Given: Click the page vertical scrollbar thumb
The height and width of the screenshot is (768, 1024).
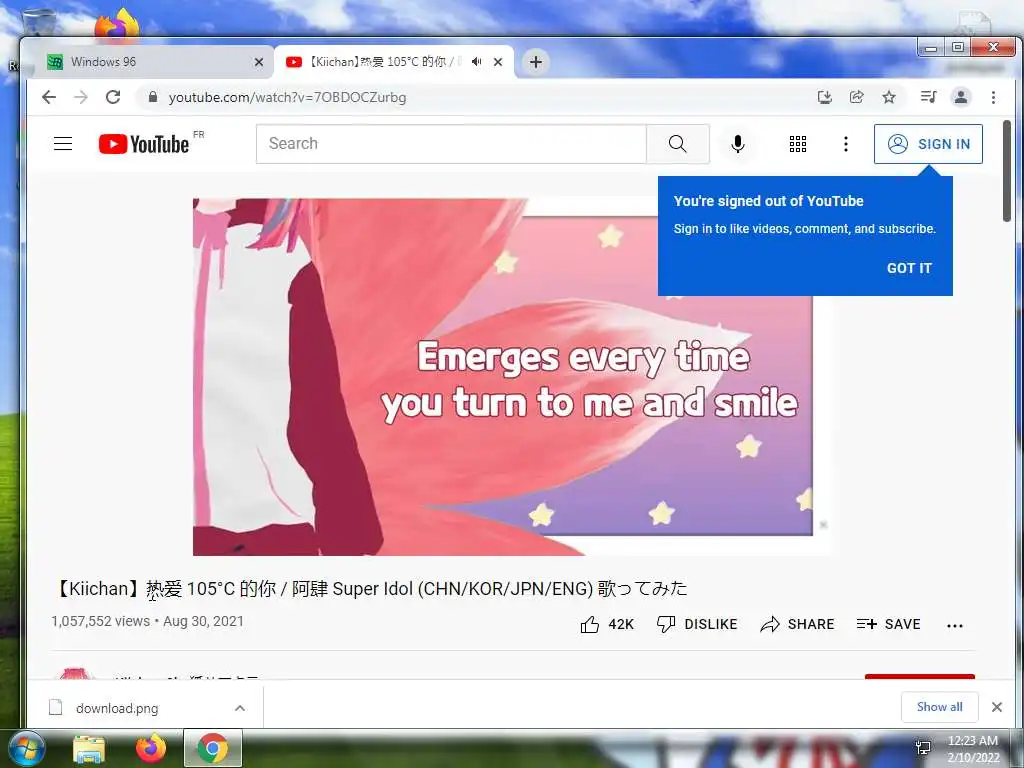Looking at the screenshot, I should [1006, 171].
